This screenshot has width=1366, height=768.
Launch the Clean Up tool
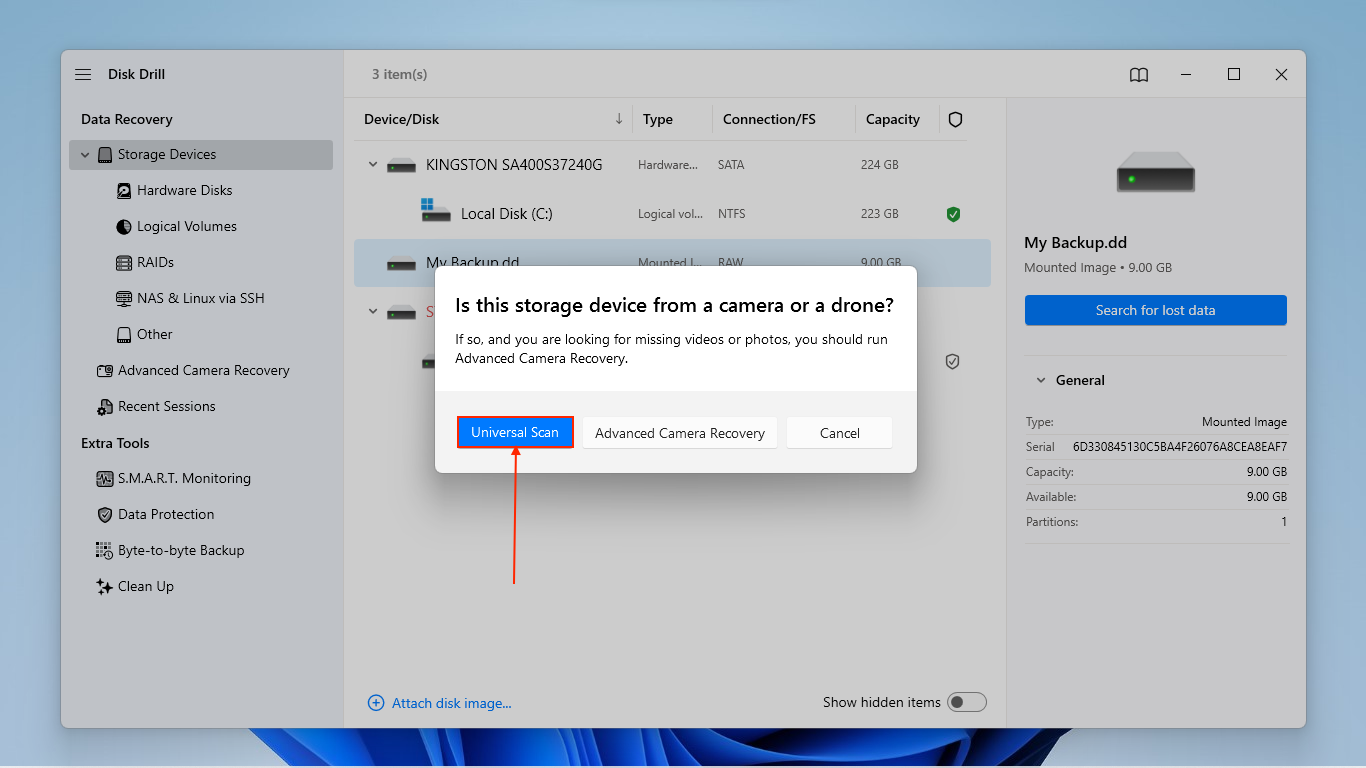[x=145, y=586]
